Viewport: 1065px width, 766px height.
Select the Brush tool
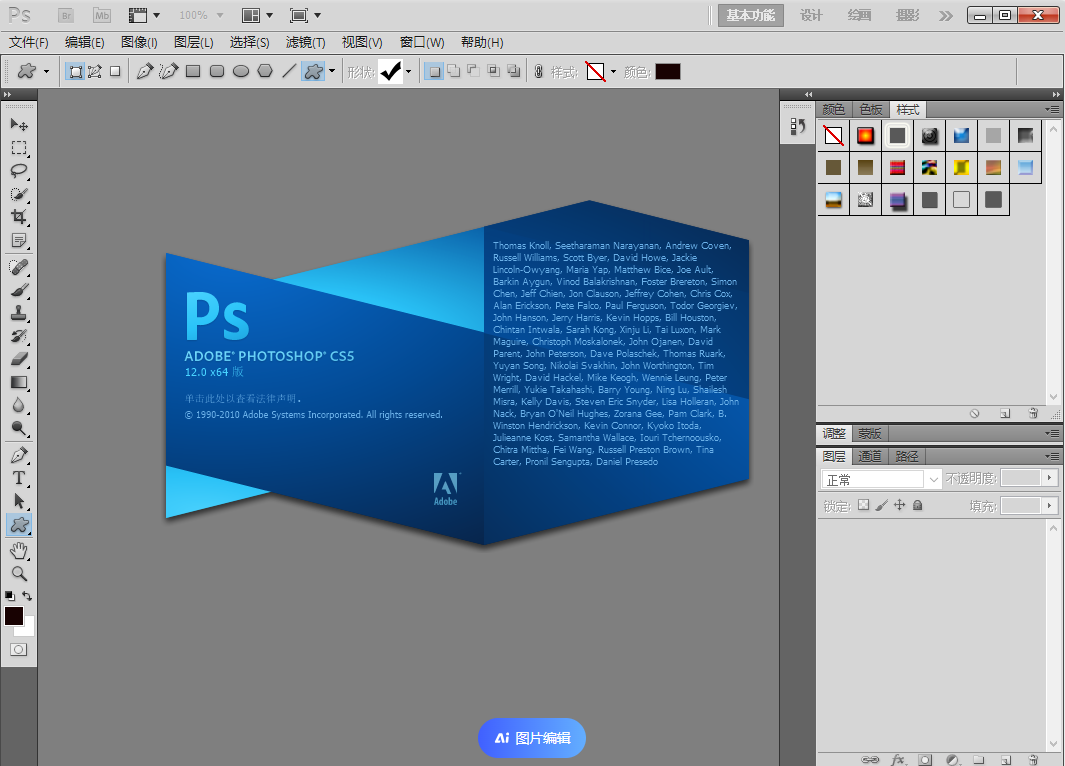tap(19, 290)
